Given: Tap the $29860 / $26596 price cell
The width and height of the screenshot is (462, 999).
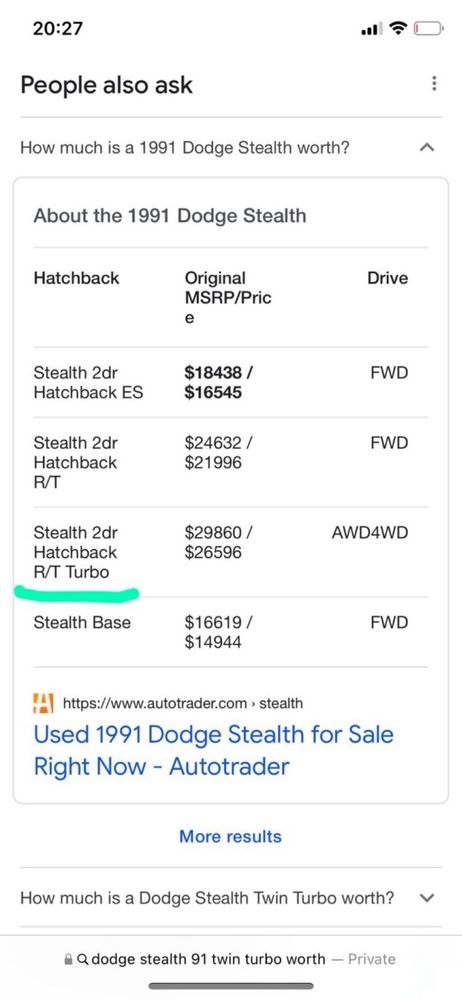Looking at the screenshot, I should pyautogui.click(x=217, y=542).
